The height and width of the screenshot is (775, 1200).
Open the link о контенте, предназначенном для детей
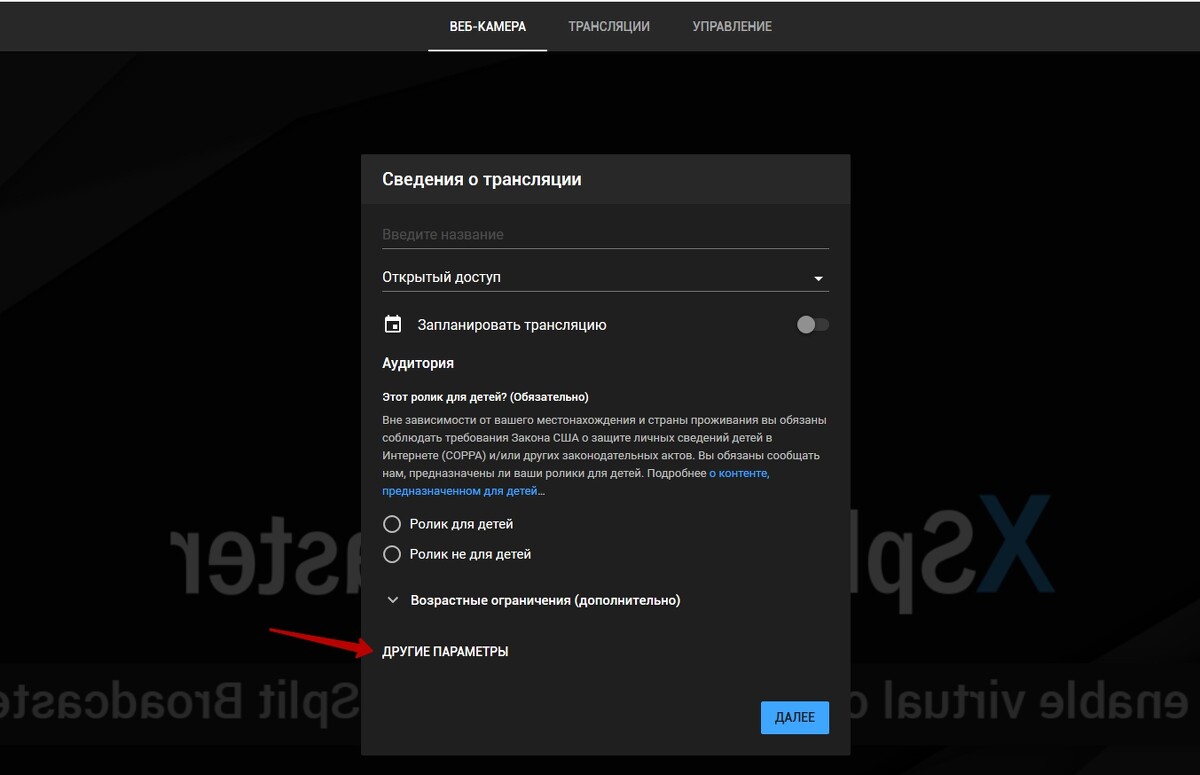(x=739, y=473)
